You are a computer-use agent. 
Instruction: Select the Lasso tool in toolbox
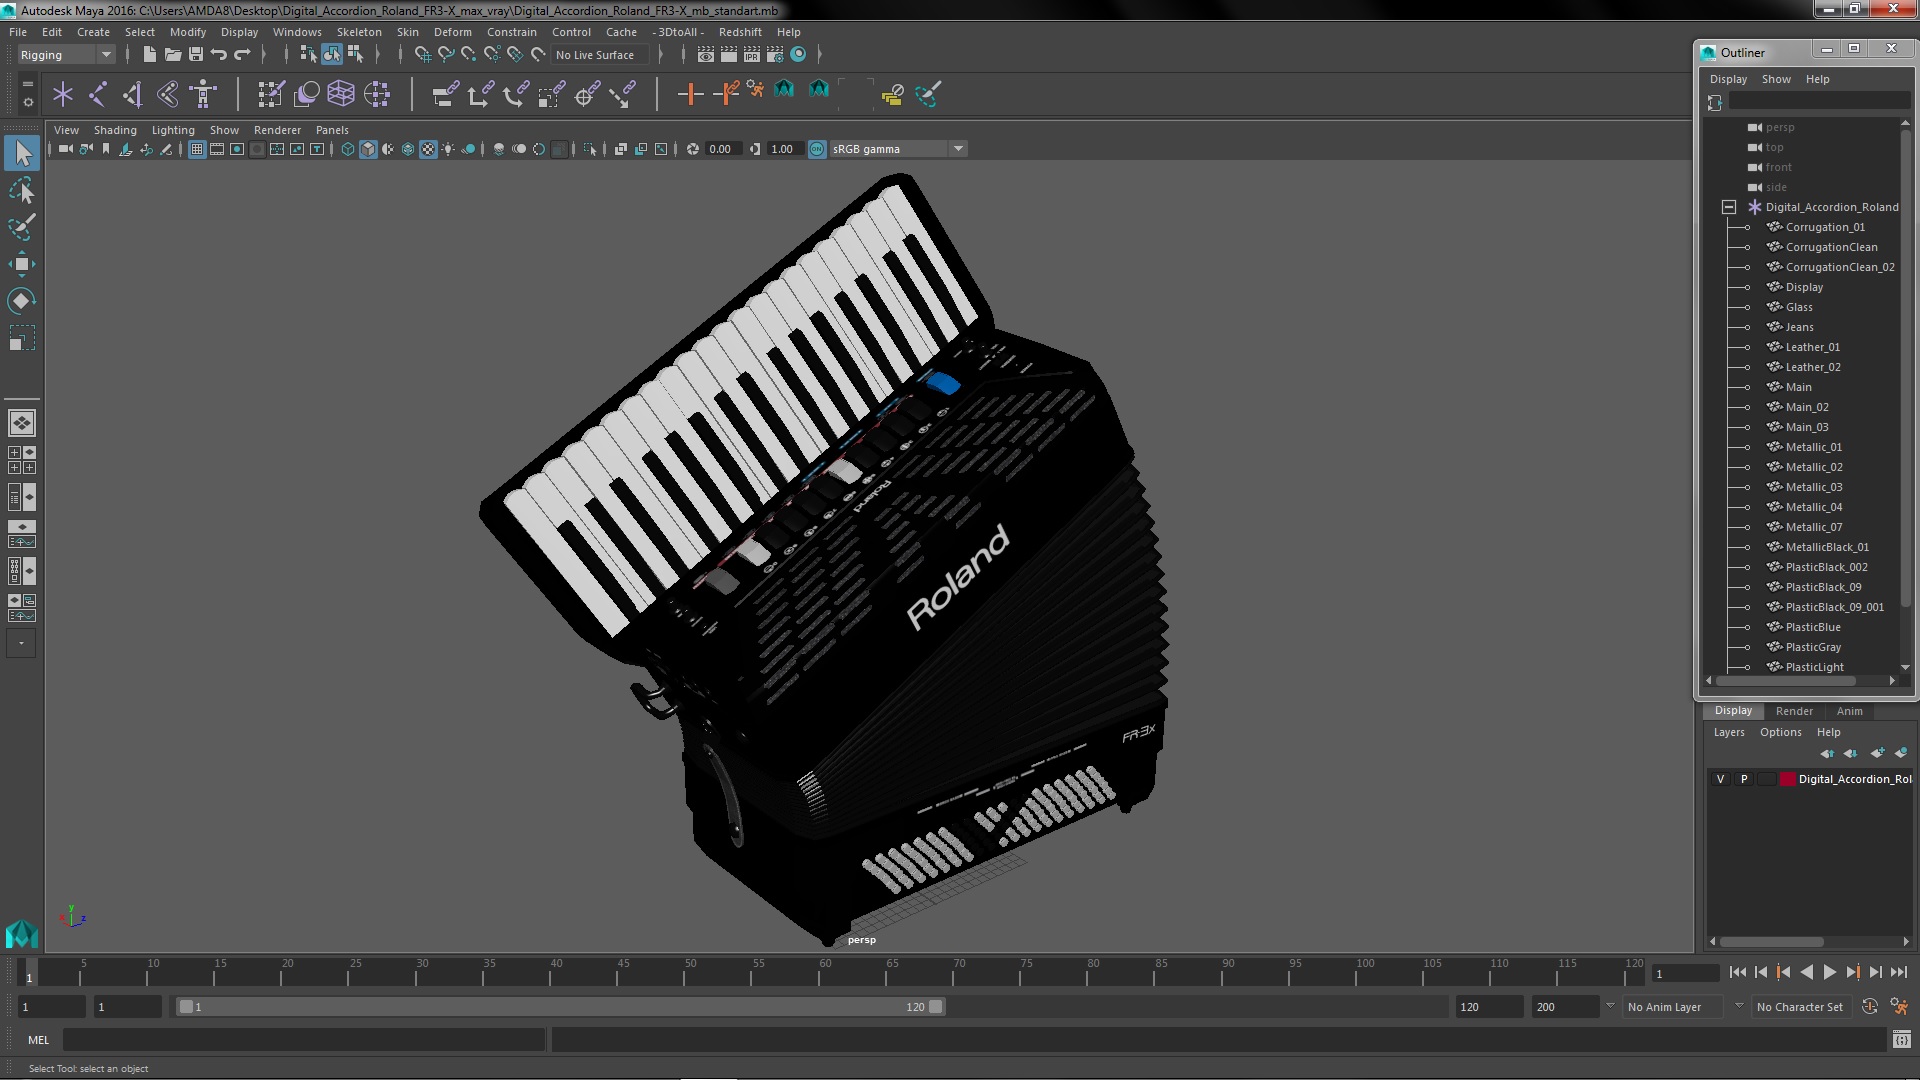22,190
